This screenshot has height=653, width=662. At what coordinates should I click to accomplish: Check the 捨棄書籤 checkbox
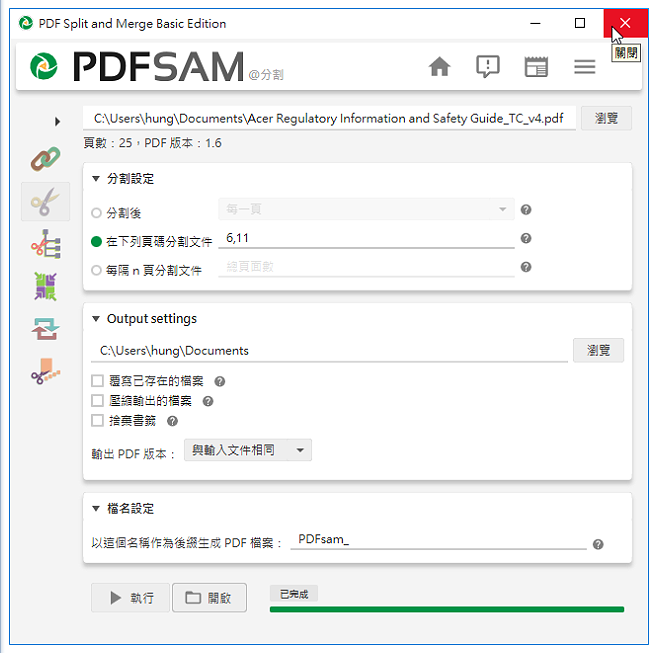pyautogui.click(x=98, y=420)
